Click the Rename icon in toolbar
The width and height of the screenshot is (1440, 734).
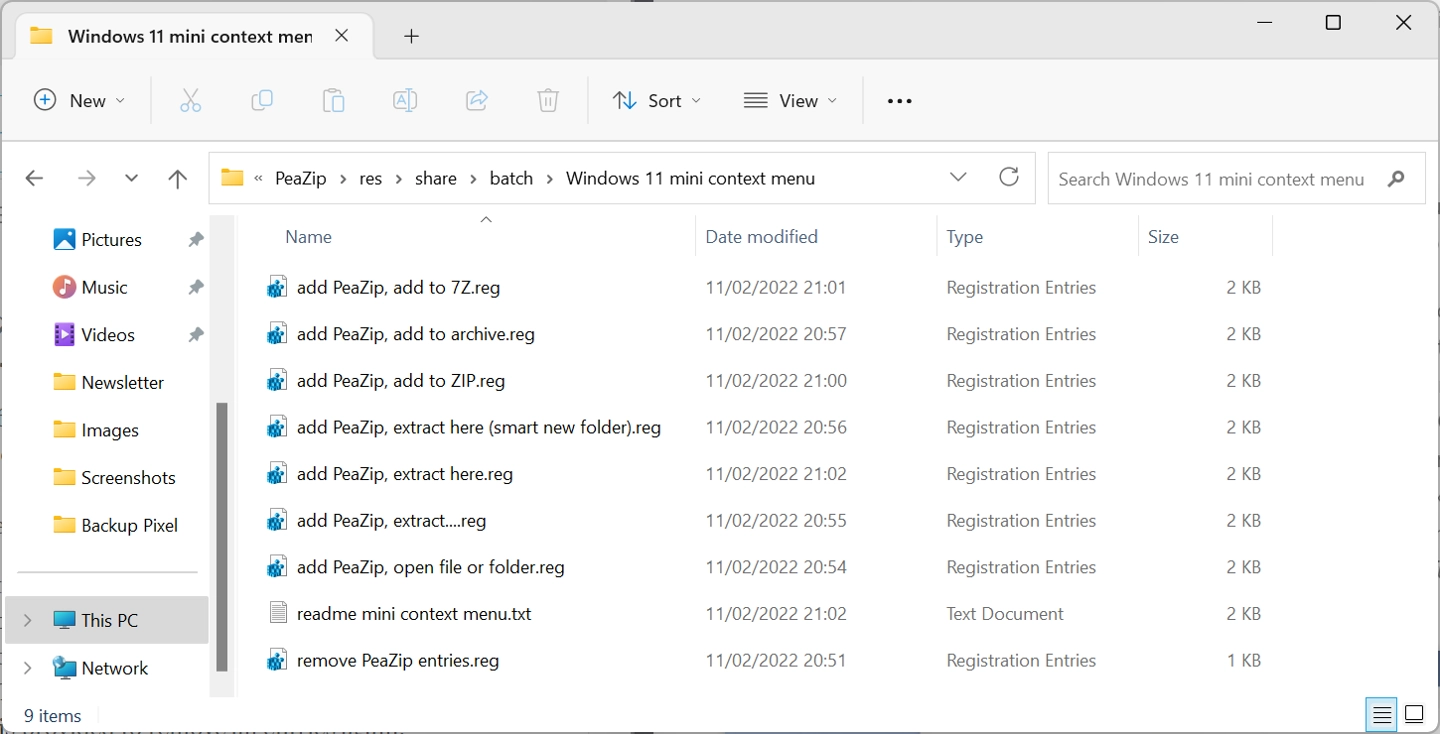[405, 100]
